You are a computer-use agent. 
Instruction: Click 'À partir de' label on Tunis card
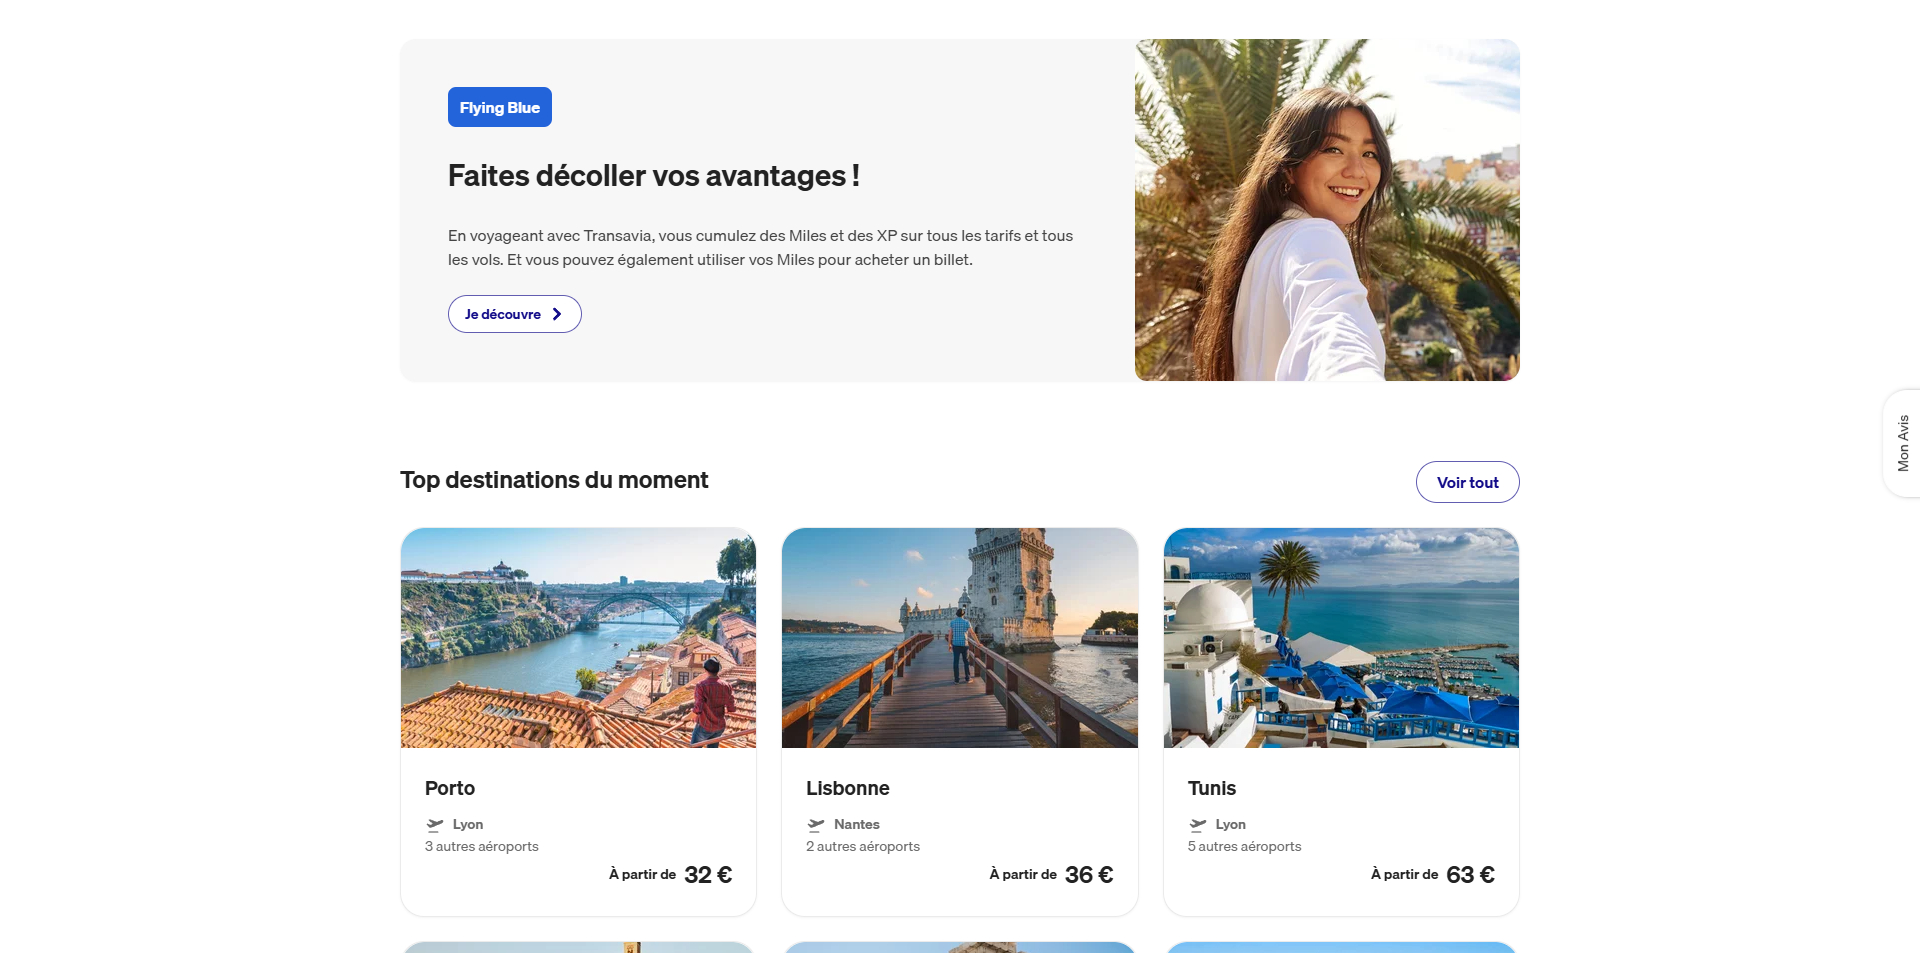[1405, 874]
